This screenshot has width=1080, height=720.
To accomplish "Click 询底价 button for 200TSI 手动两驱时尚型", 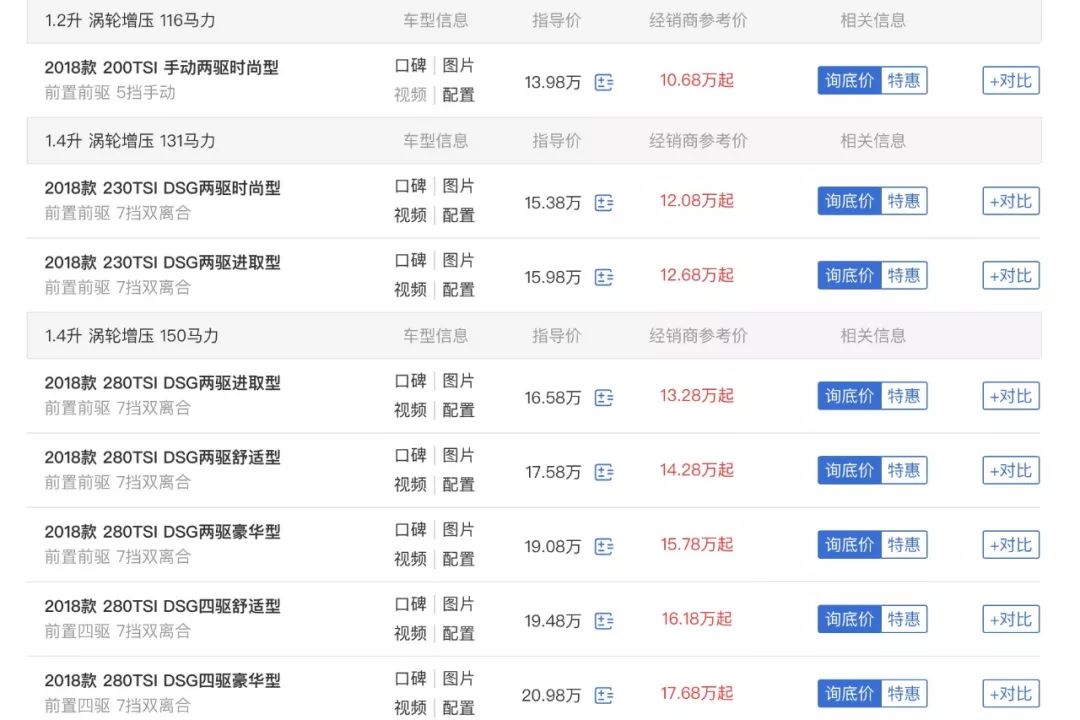I will point(849,81).
